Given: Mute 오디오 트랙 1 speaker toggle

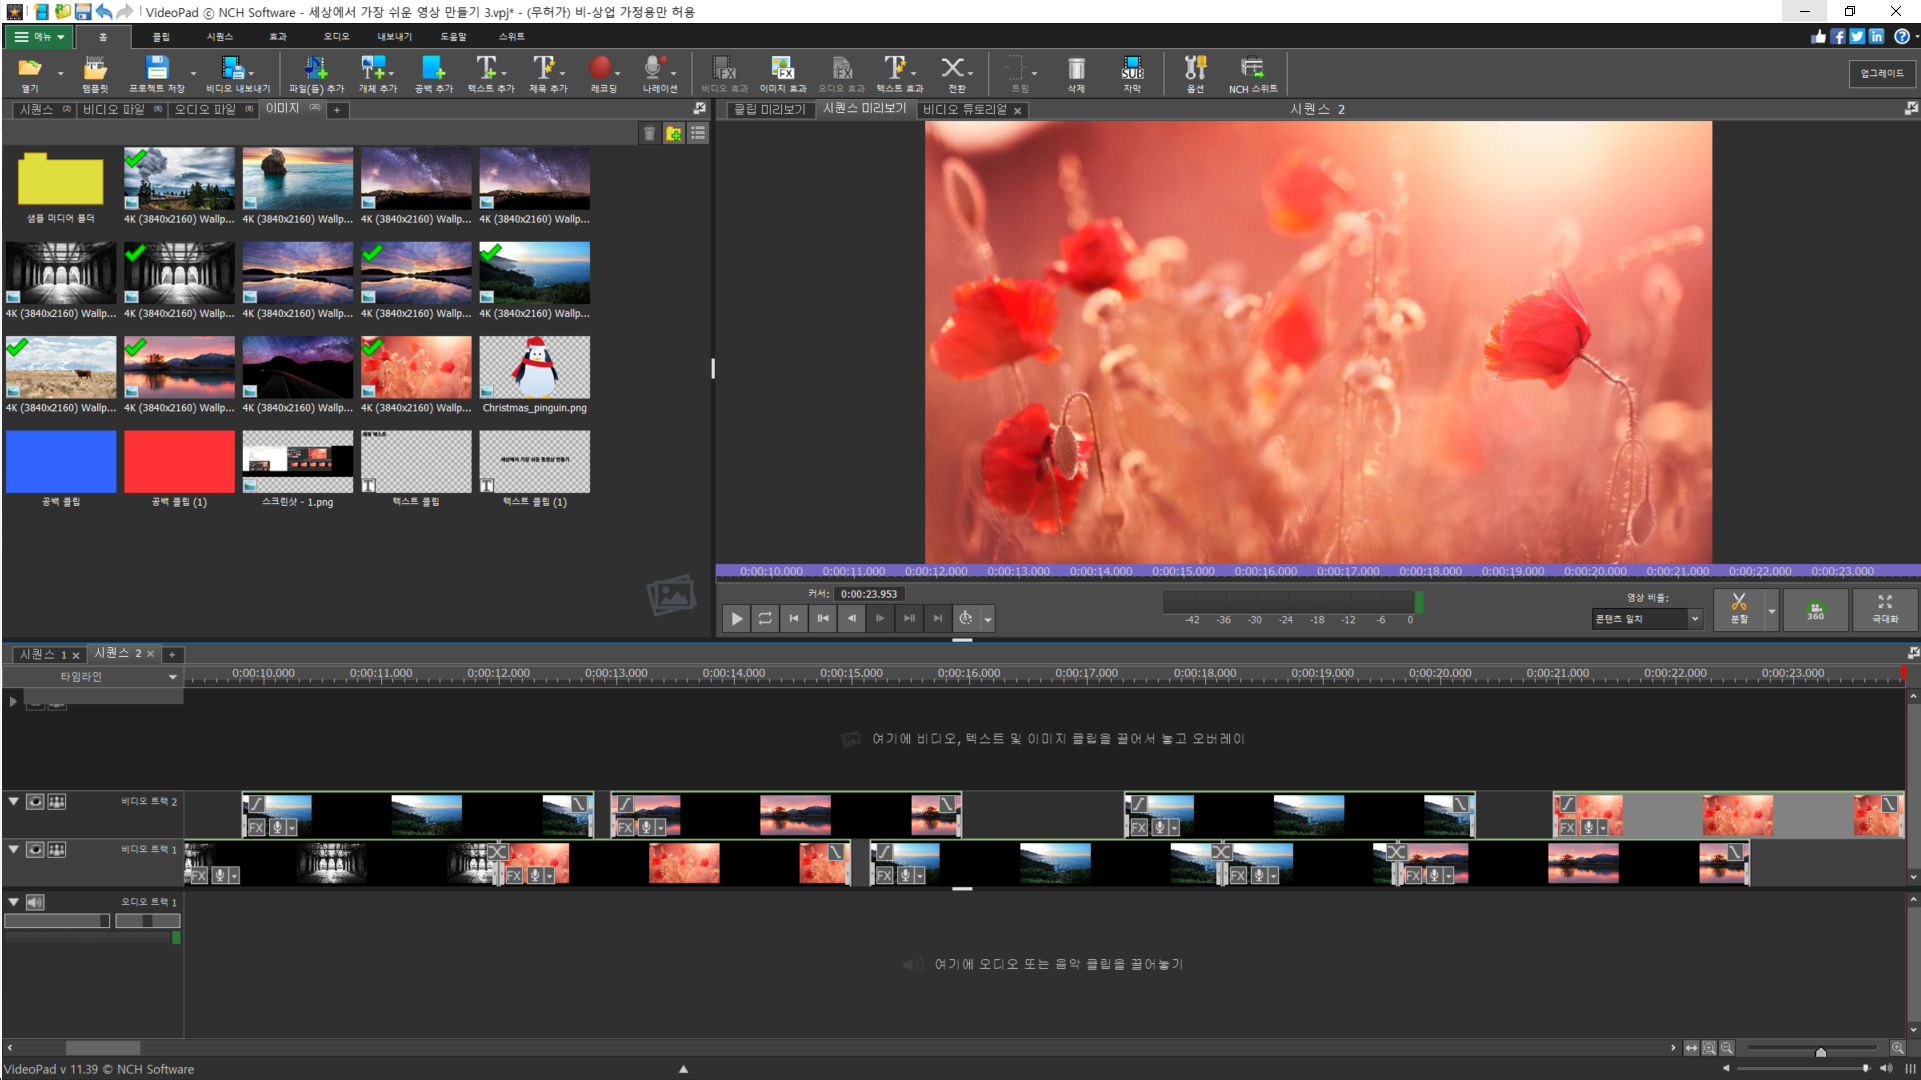Looking at the screenshot, I should point(35,903).
